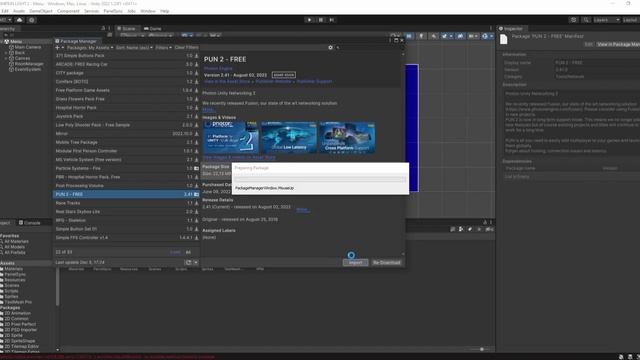Click the refresh icon beside Last update

coord(188,262)
